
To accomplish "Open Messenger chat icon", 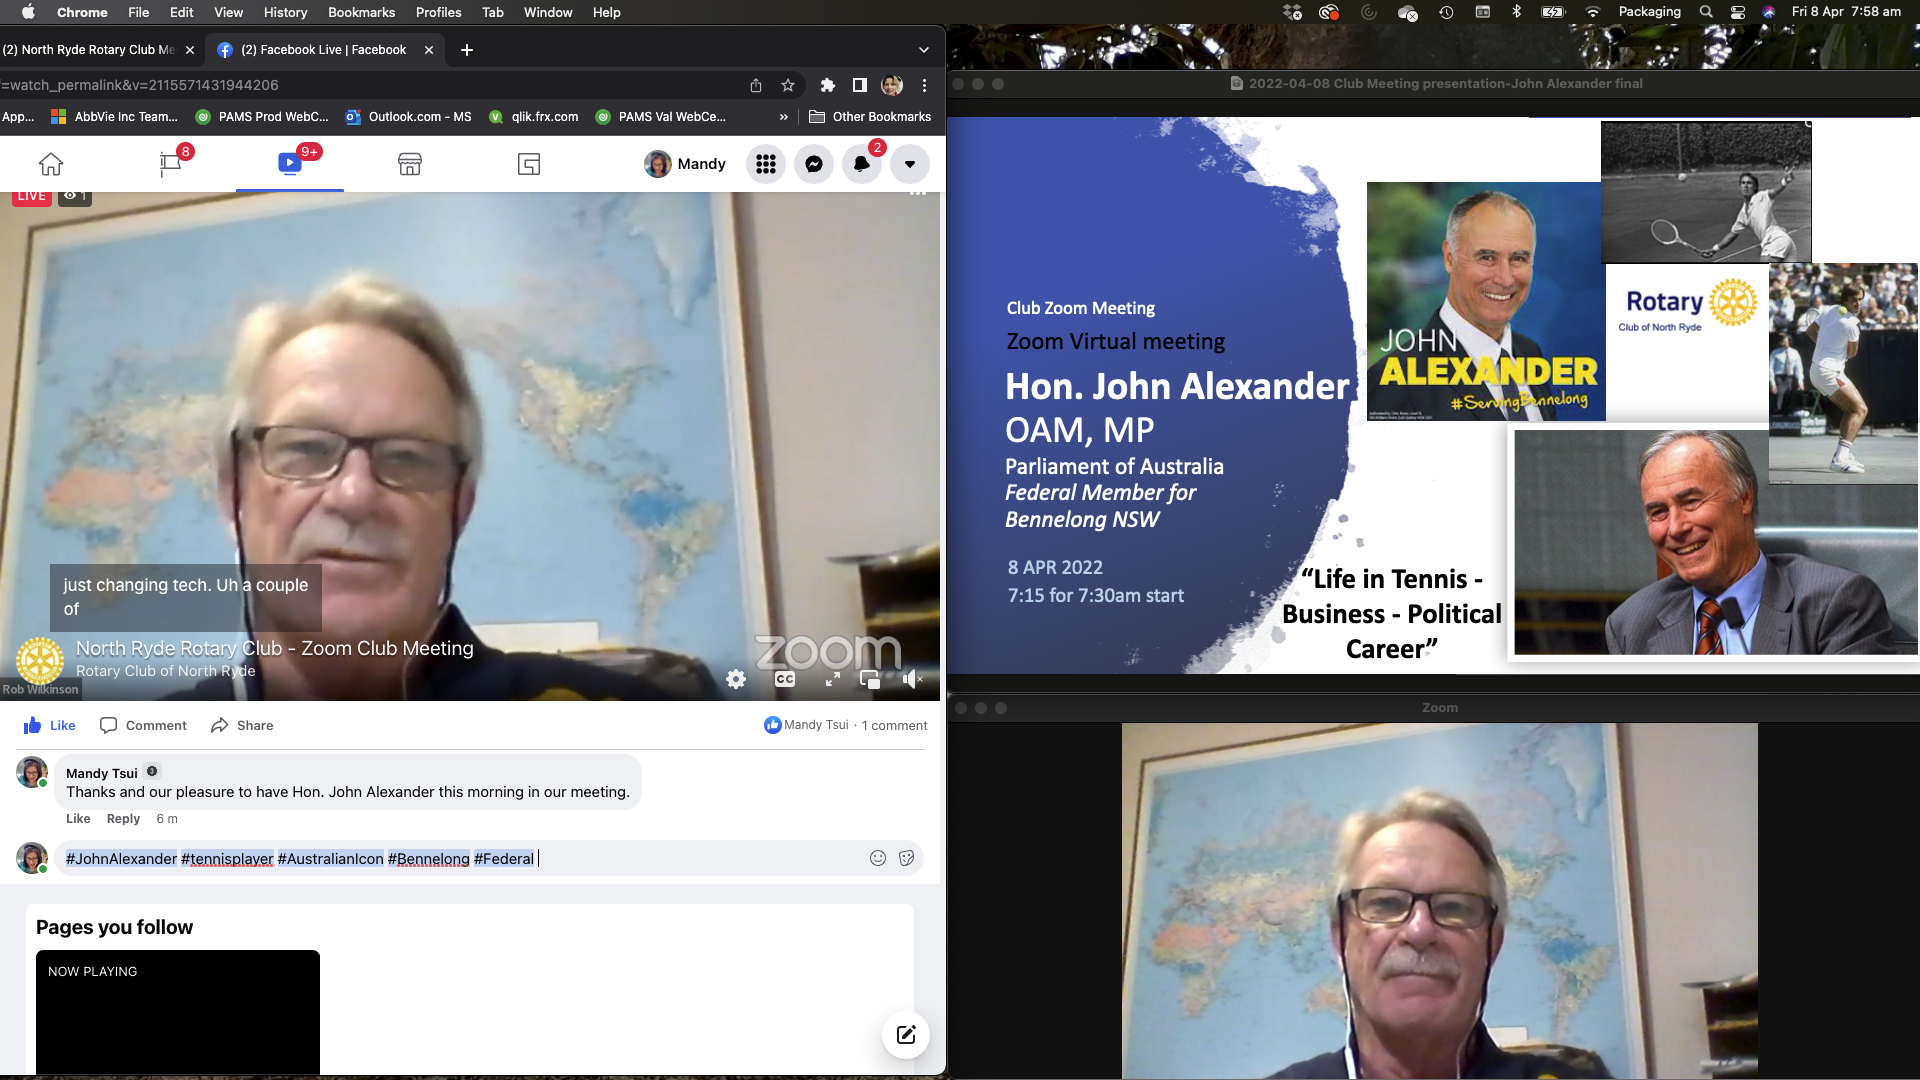I will tap(814, 164).
